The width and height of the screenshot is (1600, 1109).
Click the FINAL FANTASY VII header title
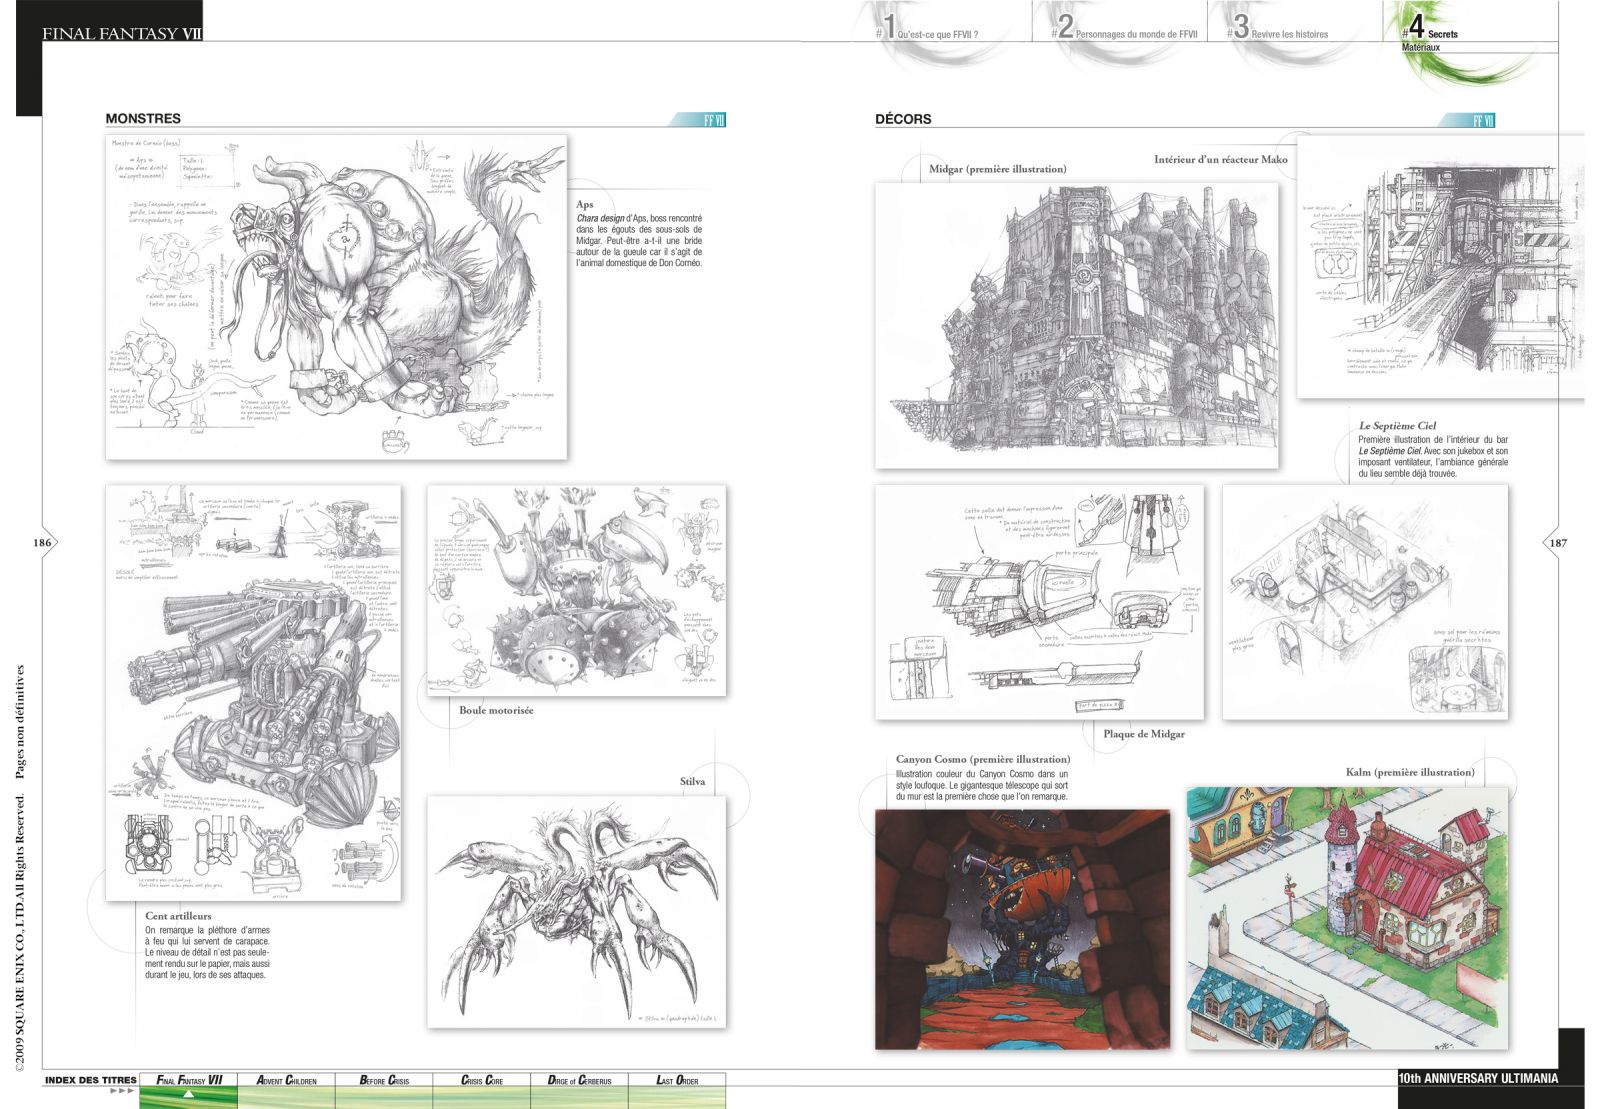[122, 33]
